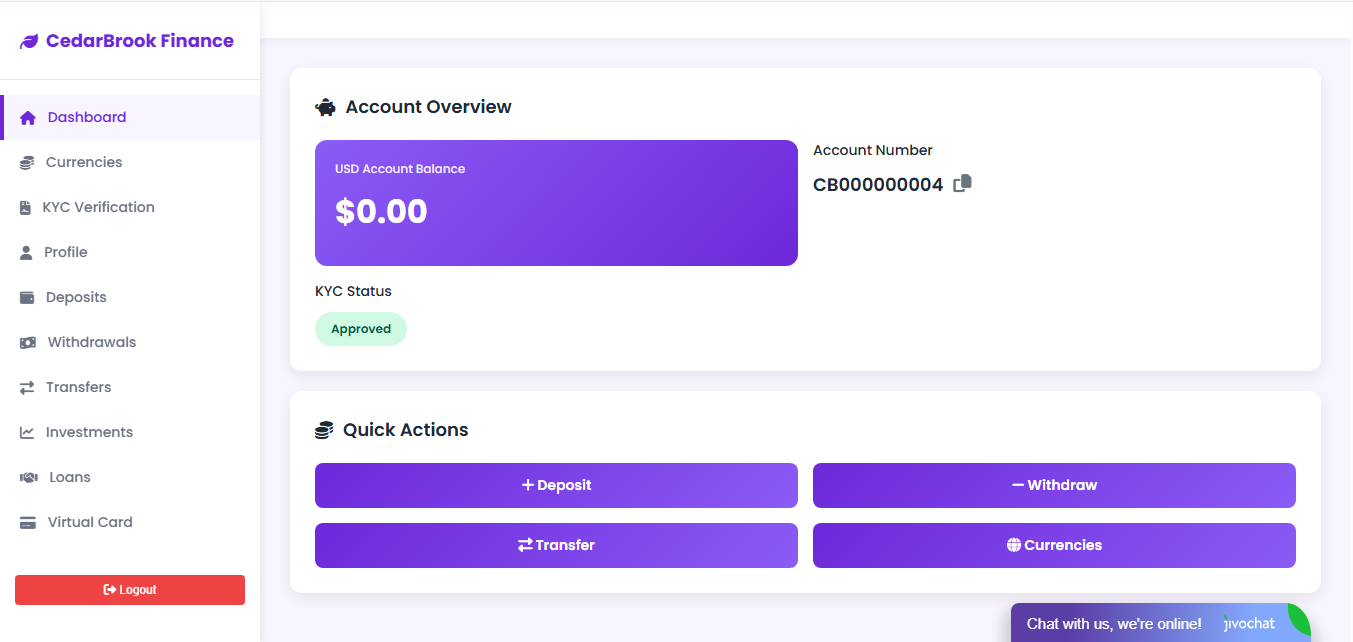Click the Logout button
This screenshot has height=642, width=1353.
(x=129, y=590)
